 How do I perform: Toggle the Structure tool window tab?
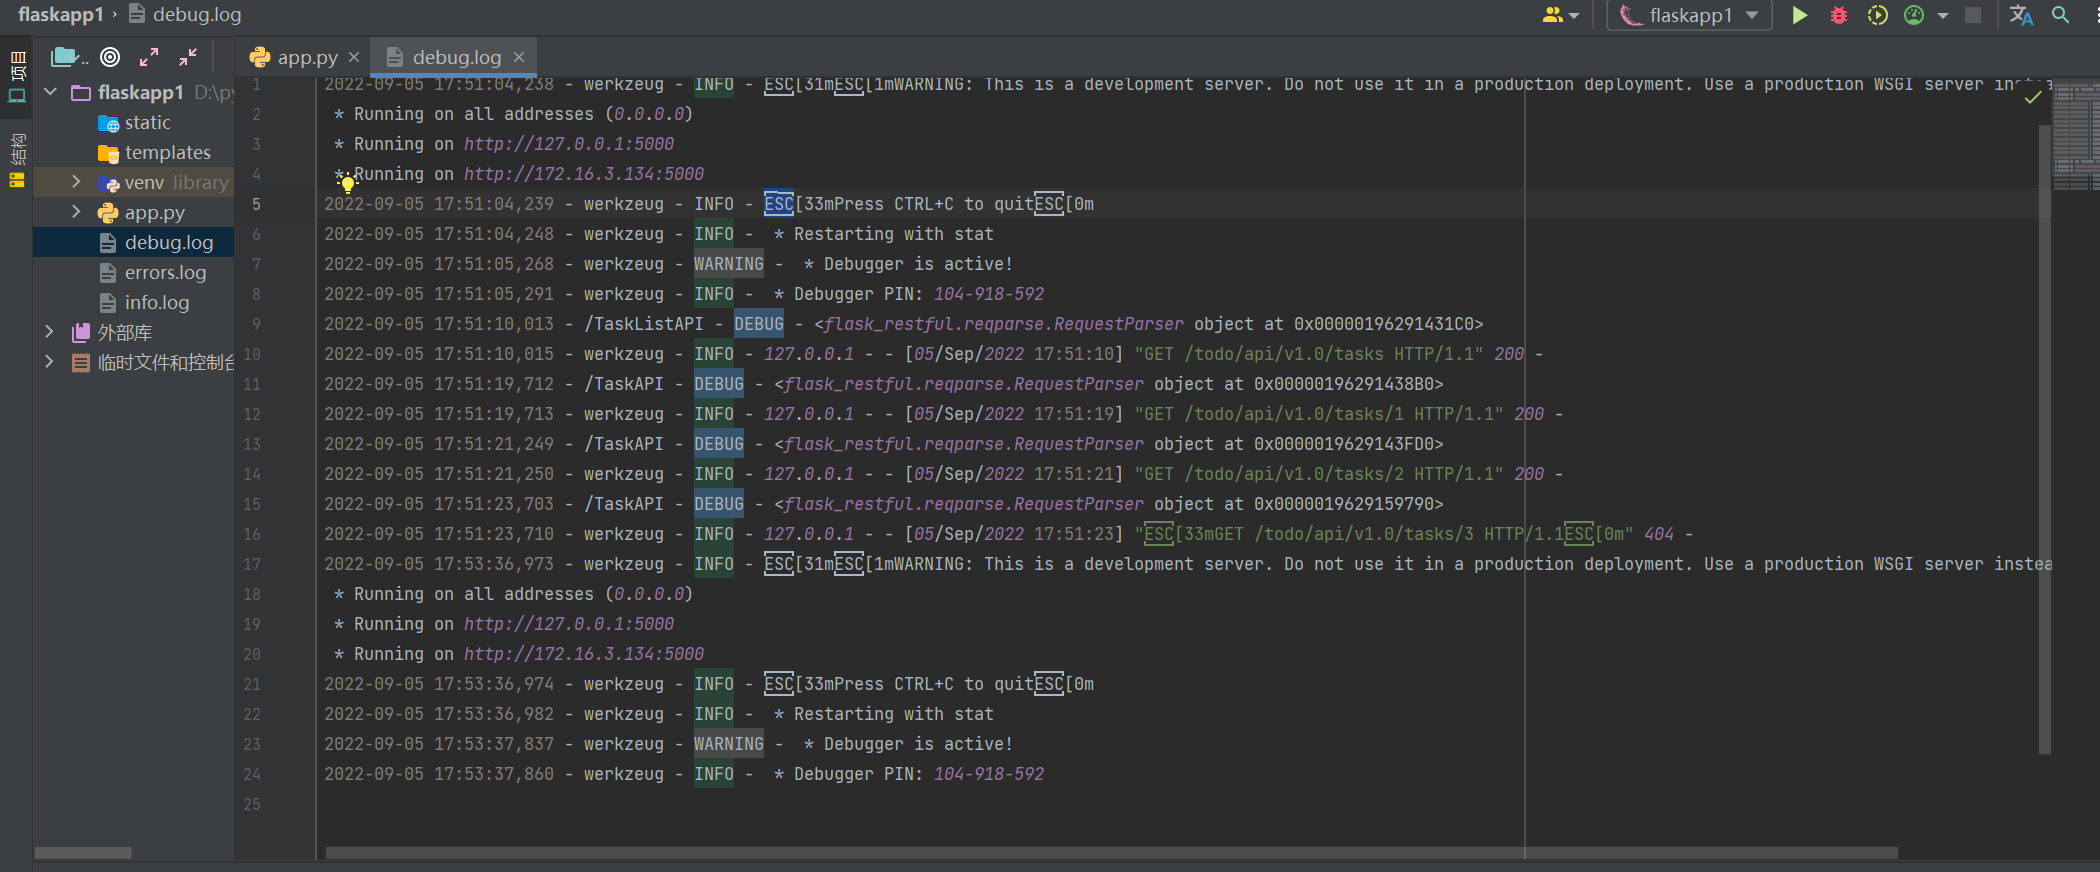point(17,160)
